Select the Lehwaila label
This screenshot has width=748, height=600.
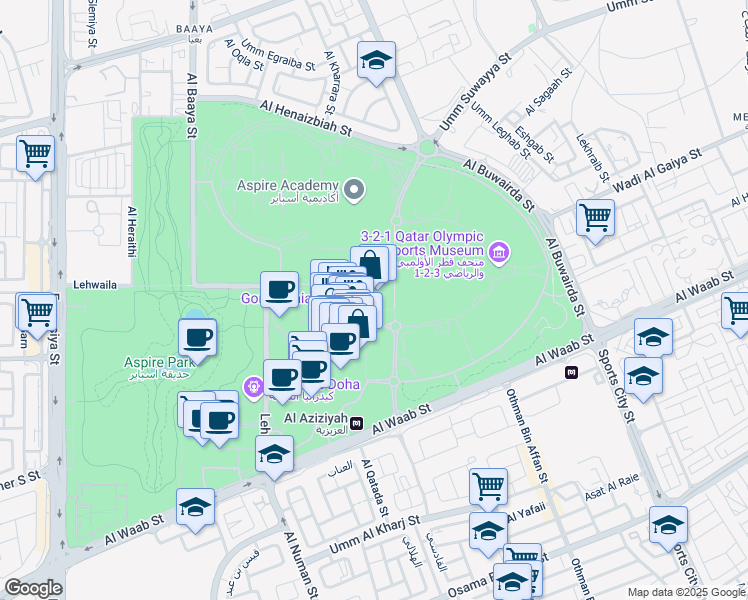(x=95, y=285)
